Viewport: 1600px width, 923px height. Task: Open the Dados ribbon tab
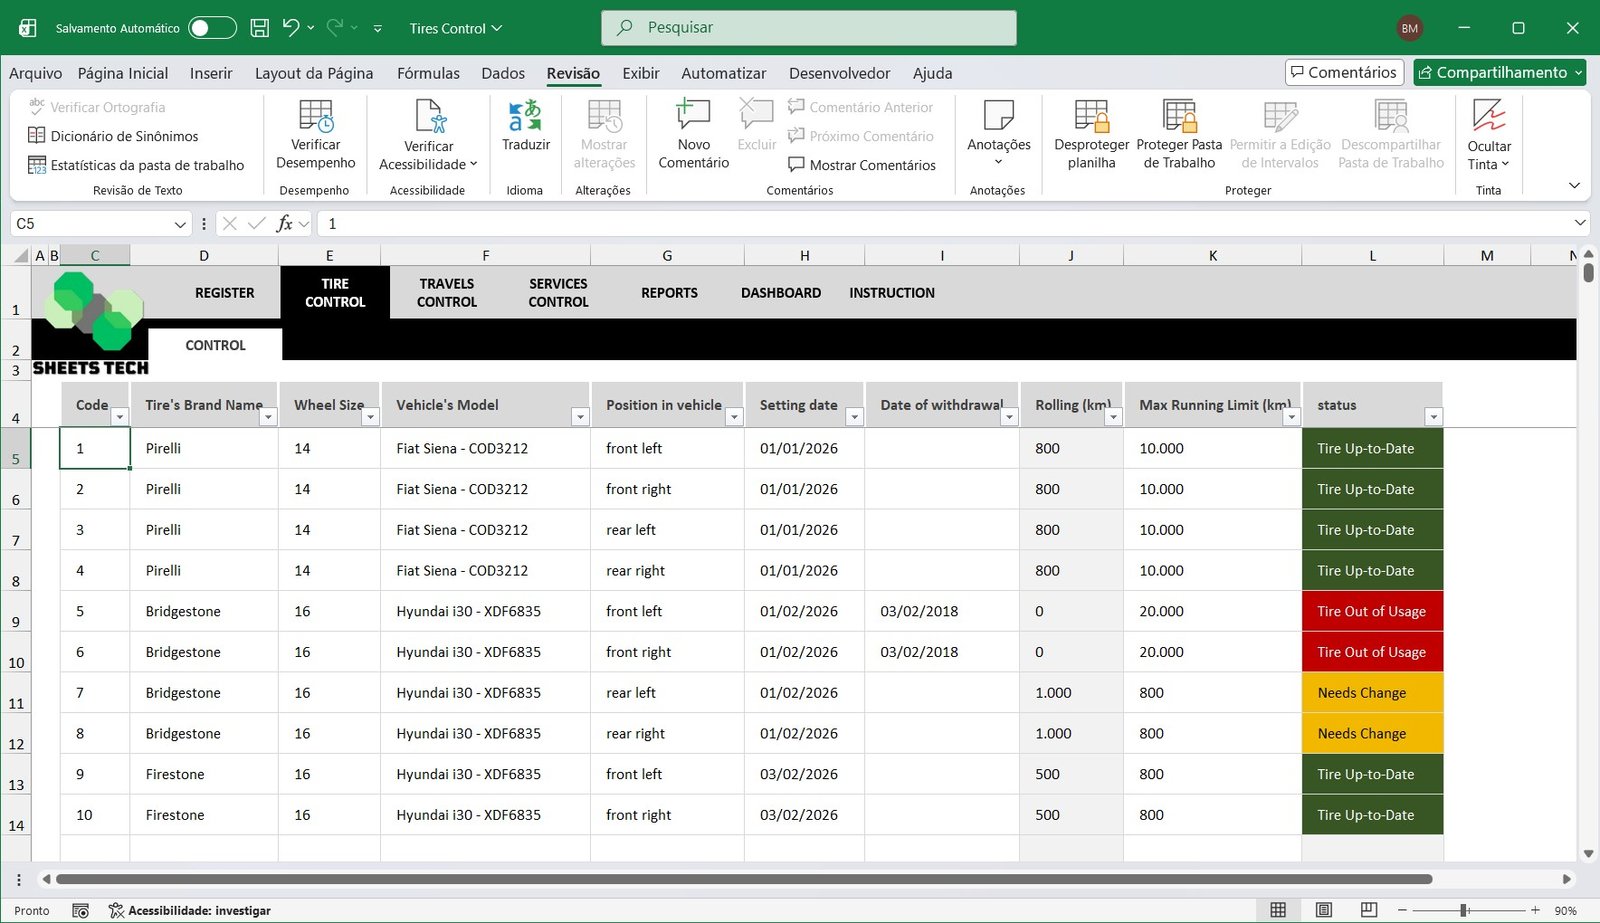point(503,73)
